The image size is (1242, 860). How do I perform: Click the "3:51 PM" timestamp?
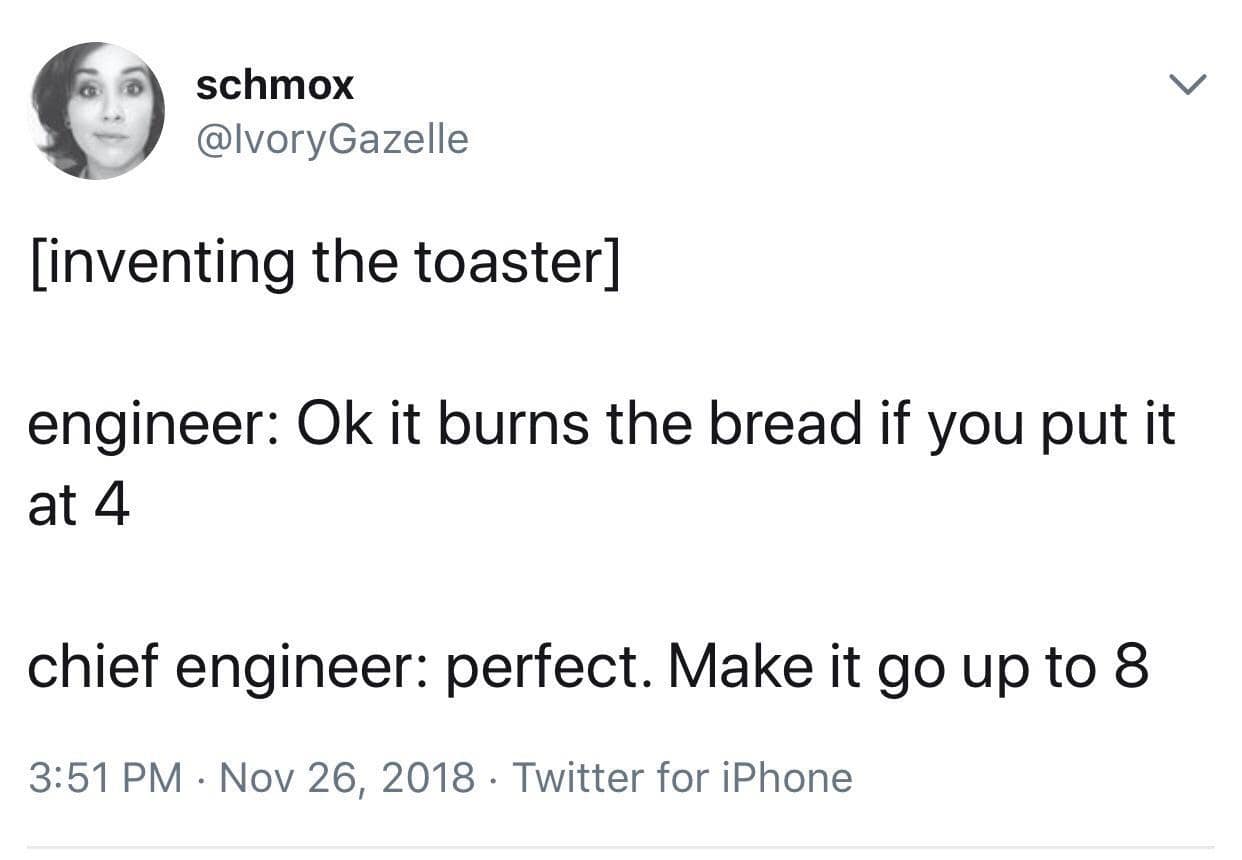pyautogui.click(x=105, y=777)
